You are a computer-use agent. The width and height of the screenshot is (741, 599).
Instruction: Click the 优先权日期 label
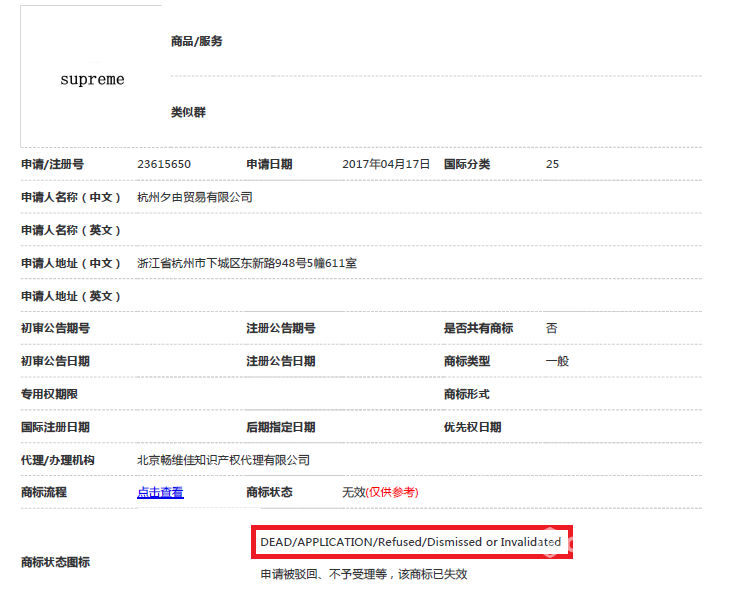pyautogui.click(x=473, y=427)
